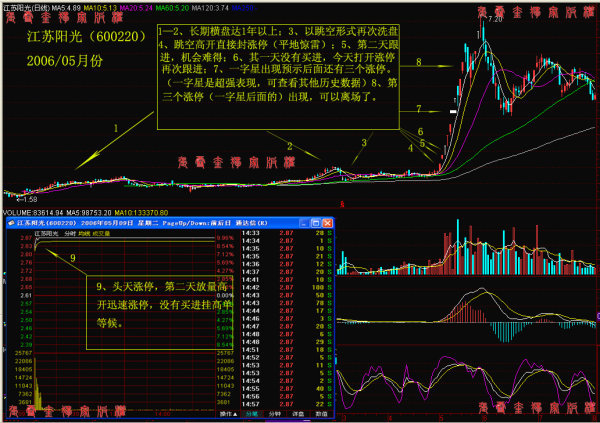Click the 2.61 previous-close price on popup axis
600x423 pixels.
click(26, 296)
